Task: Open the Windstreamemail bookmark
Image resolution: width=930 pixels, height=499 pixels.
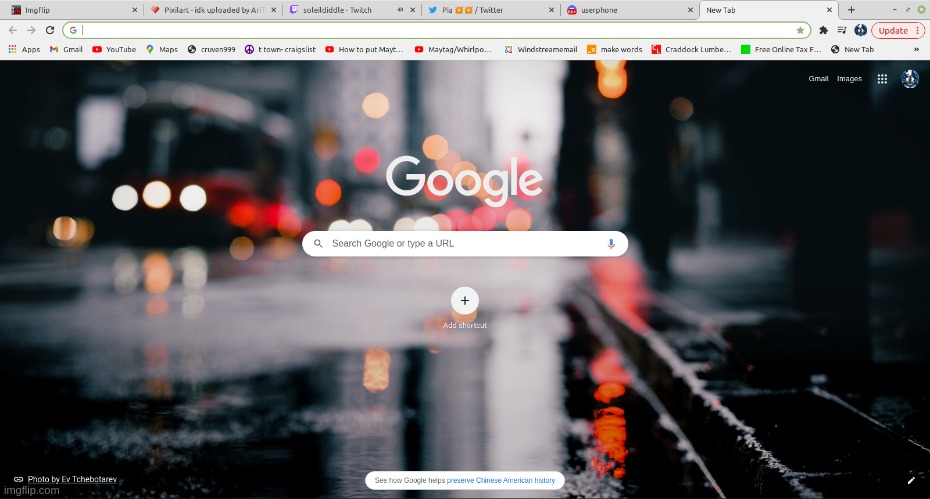Action: click(541, 49)
